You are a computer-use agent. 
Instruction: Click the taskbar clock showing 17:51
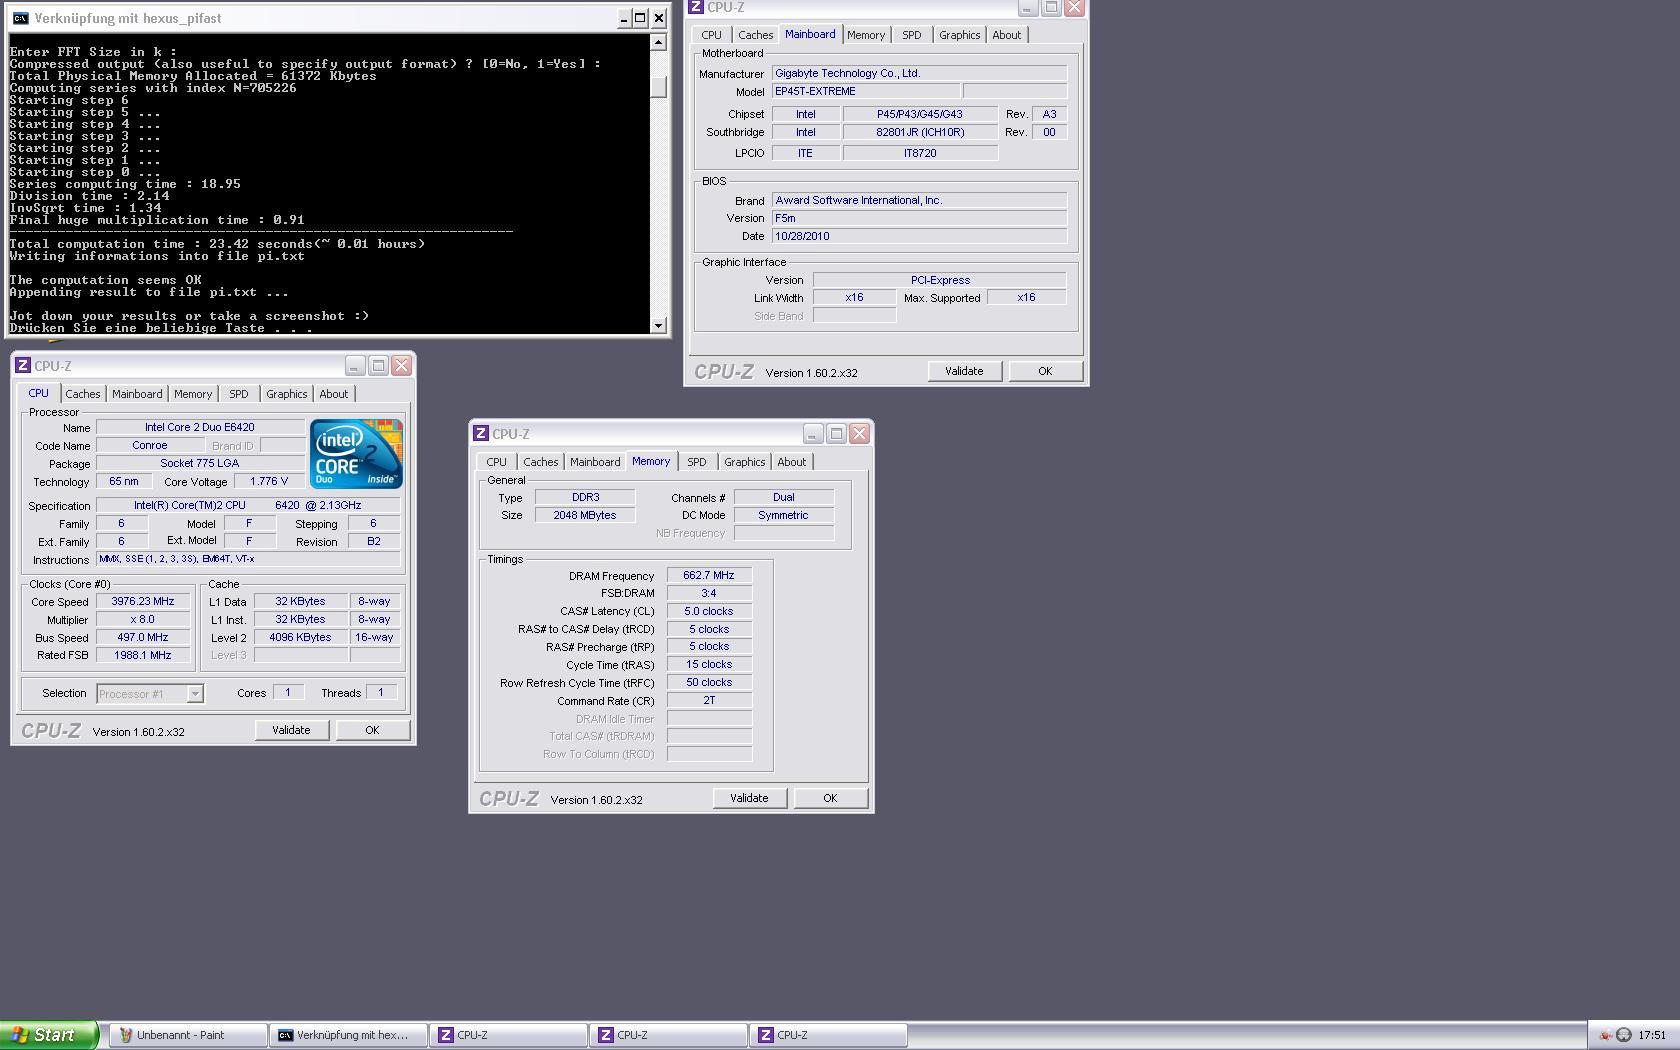(x=1652, y=1035)
